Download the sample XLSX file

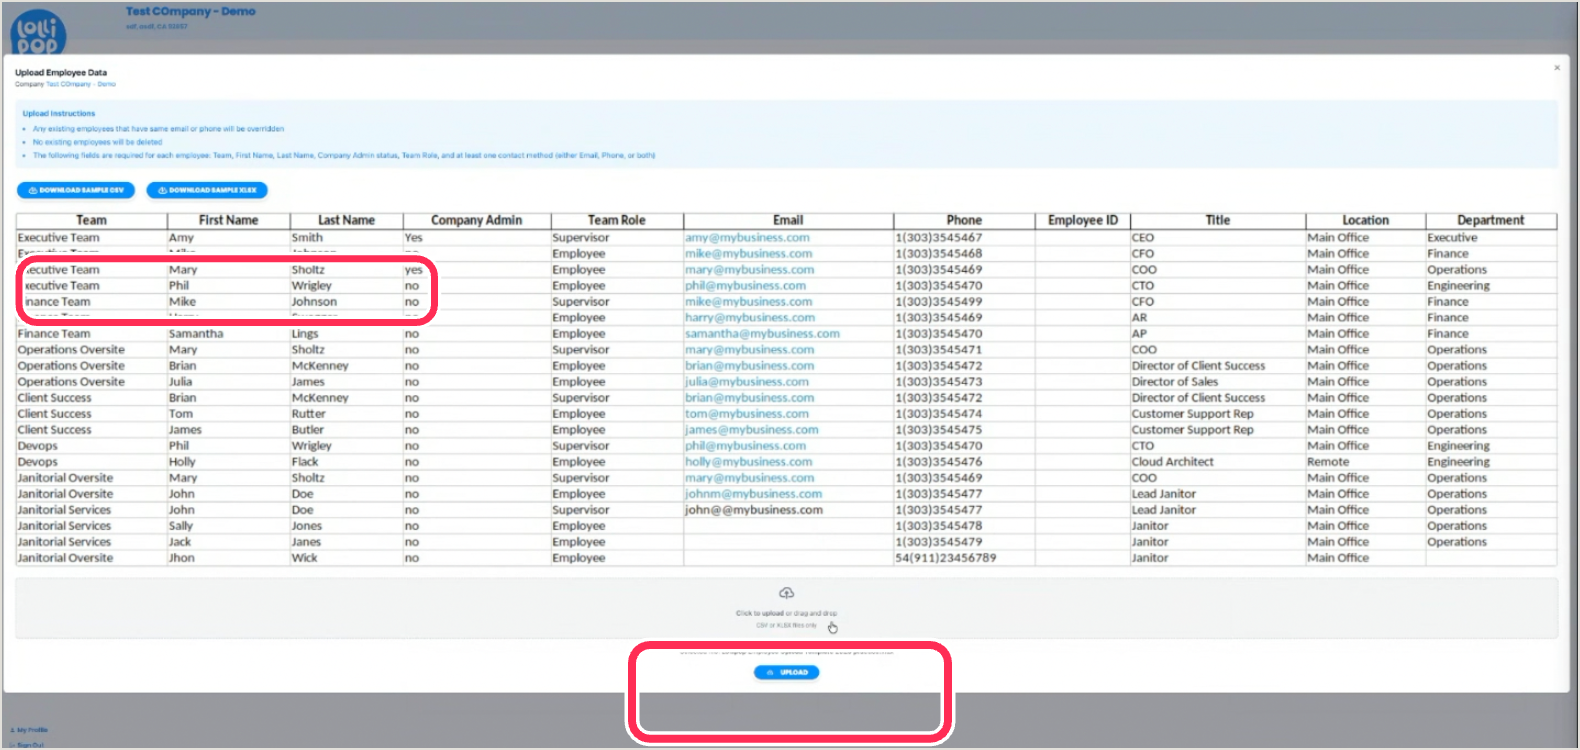tap(207, 190)
